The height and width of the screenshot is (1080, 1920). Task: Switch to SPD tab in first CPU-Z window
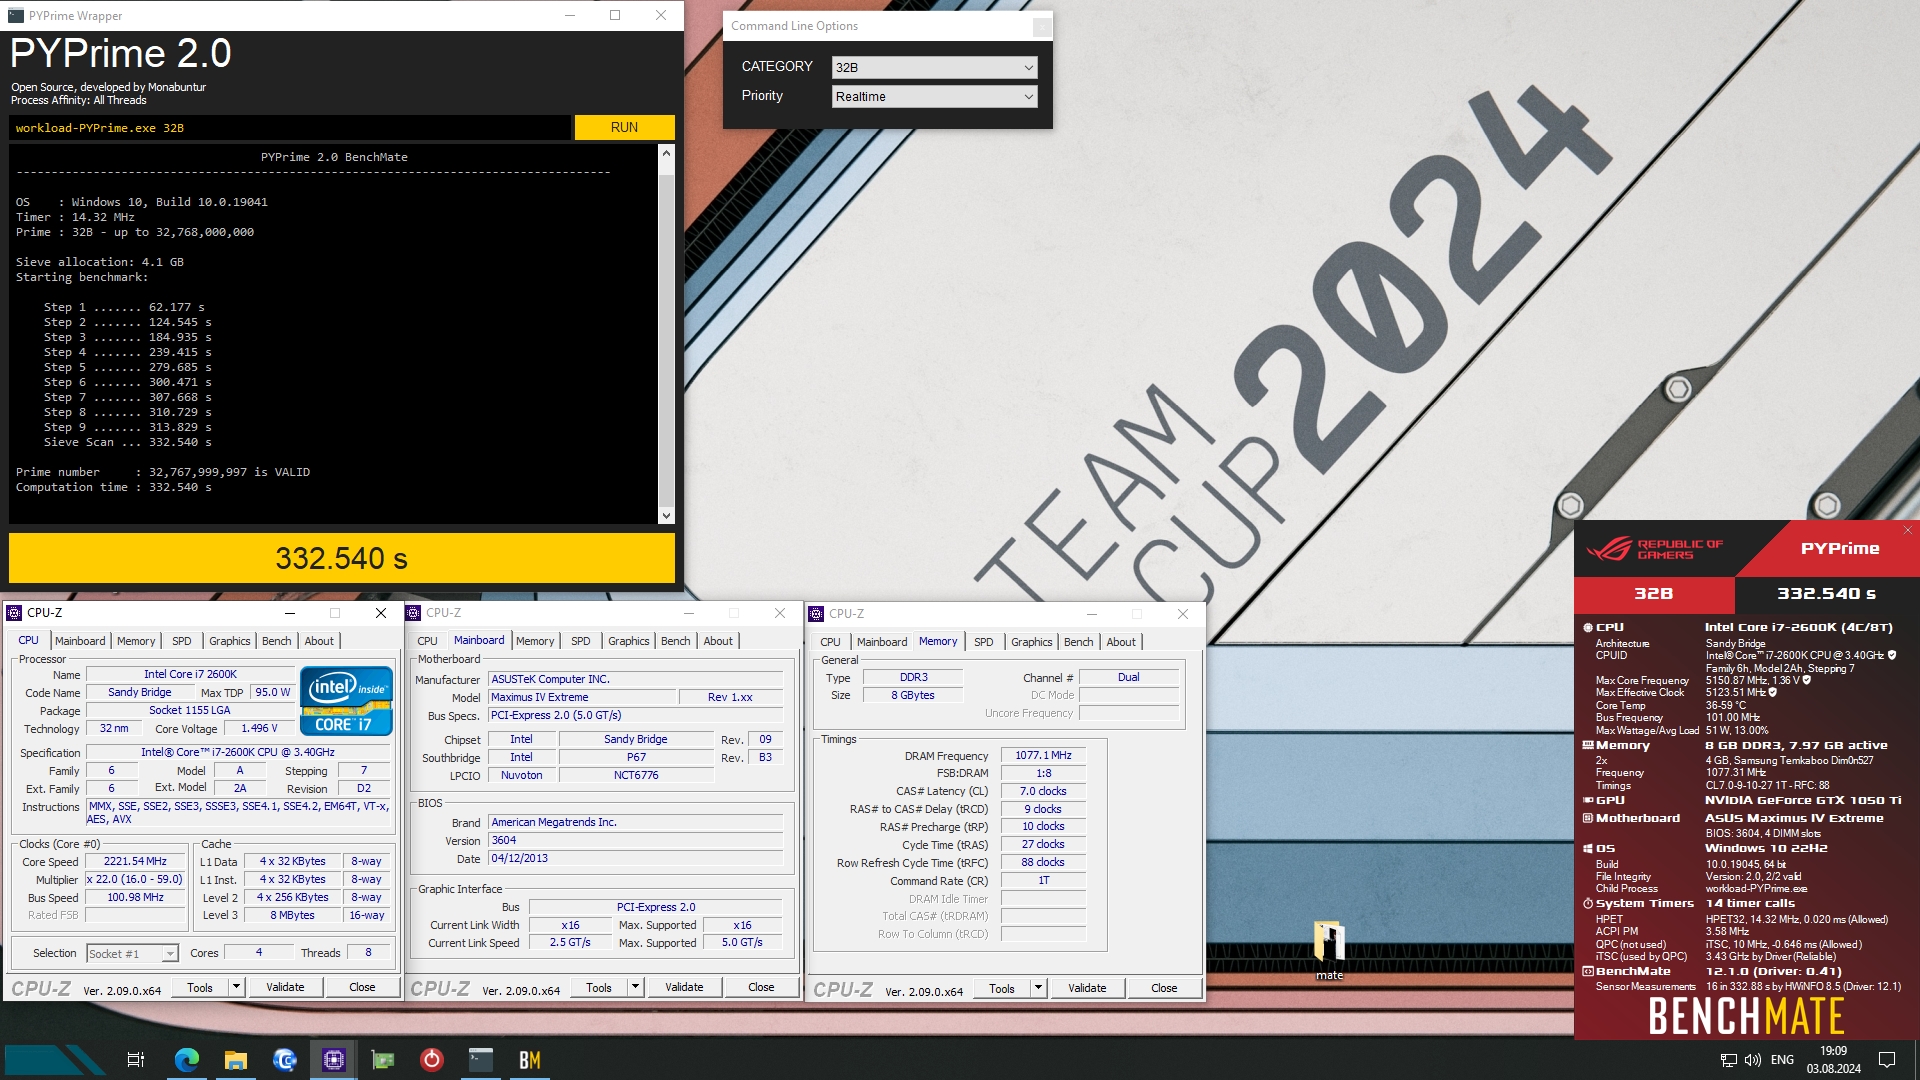pyautogui.click(x=181, y=641)
